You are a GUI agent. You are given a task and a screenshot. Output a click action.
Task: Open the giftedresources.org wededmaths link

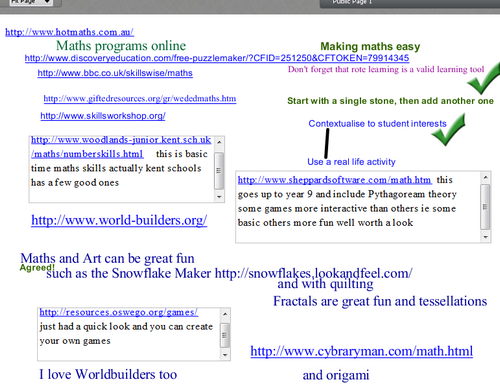[x=140, y=99]
